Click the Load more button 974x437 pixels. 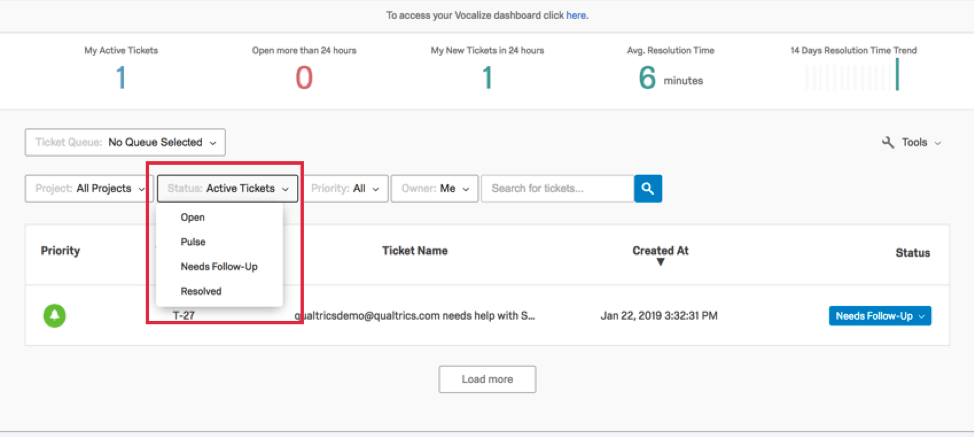pyautogui.click(x=487, y=379)
